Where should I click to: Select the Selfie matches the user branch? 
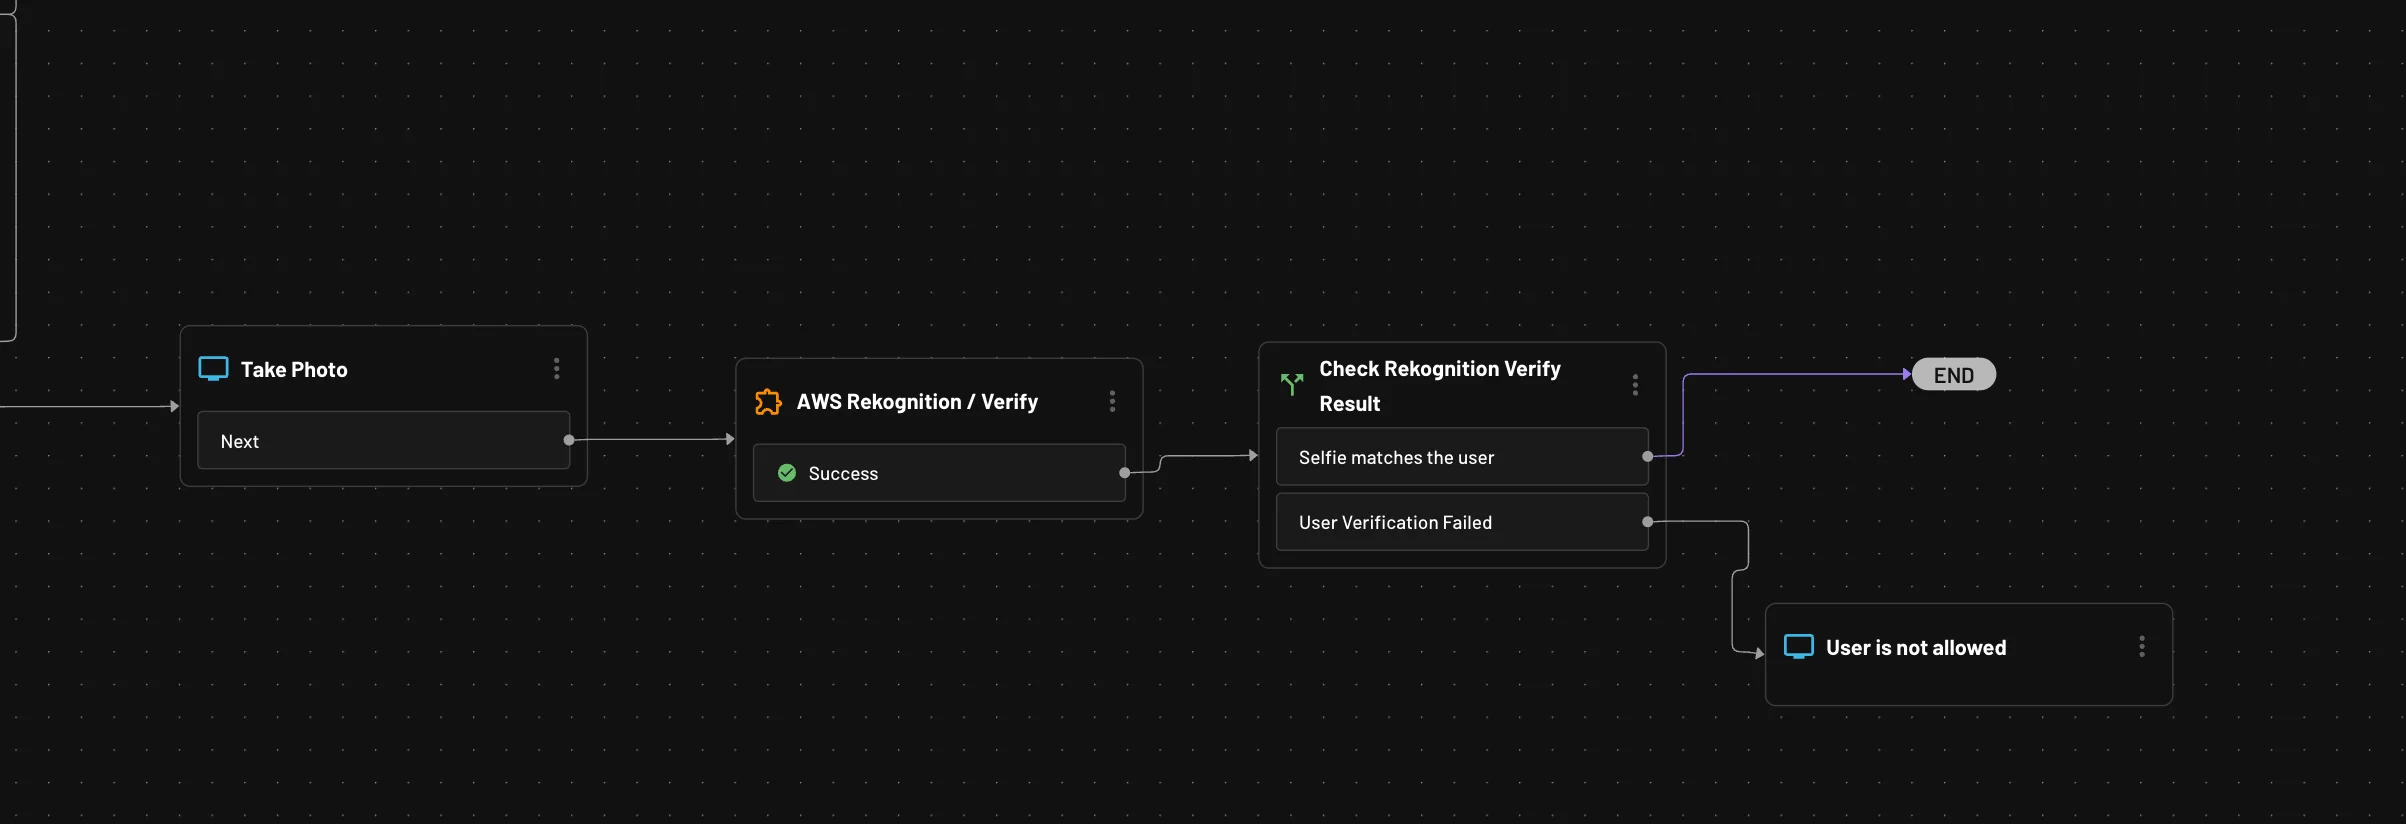tap(1461, 457)
